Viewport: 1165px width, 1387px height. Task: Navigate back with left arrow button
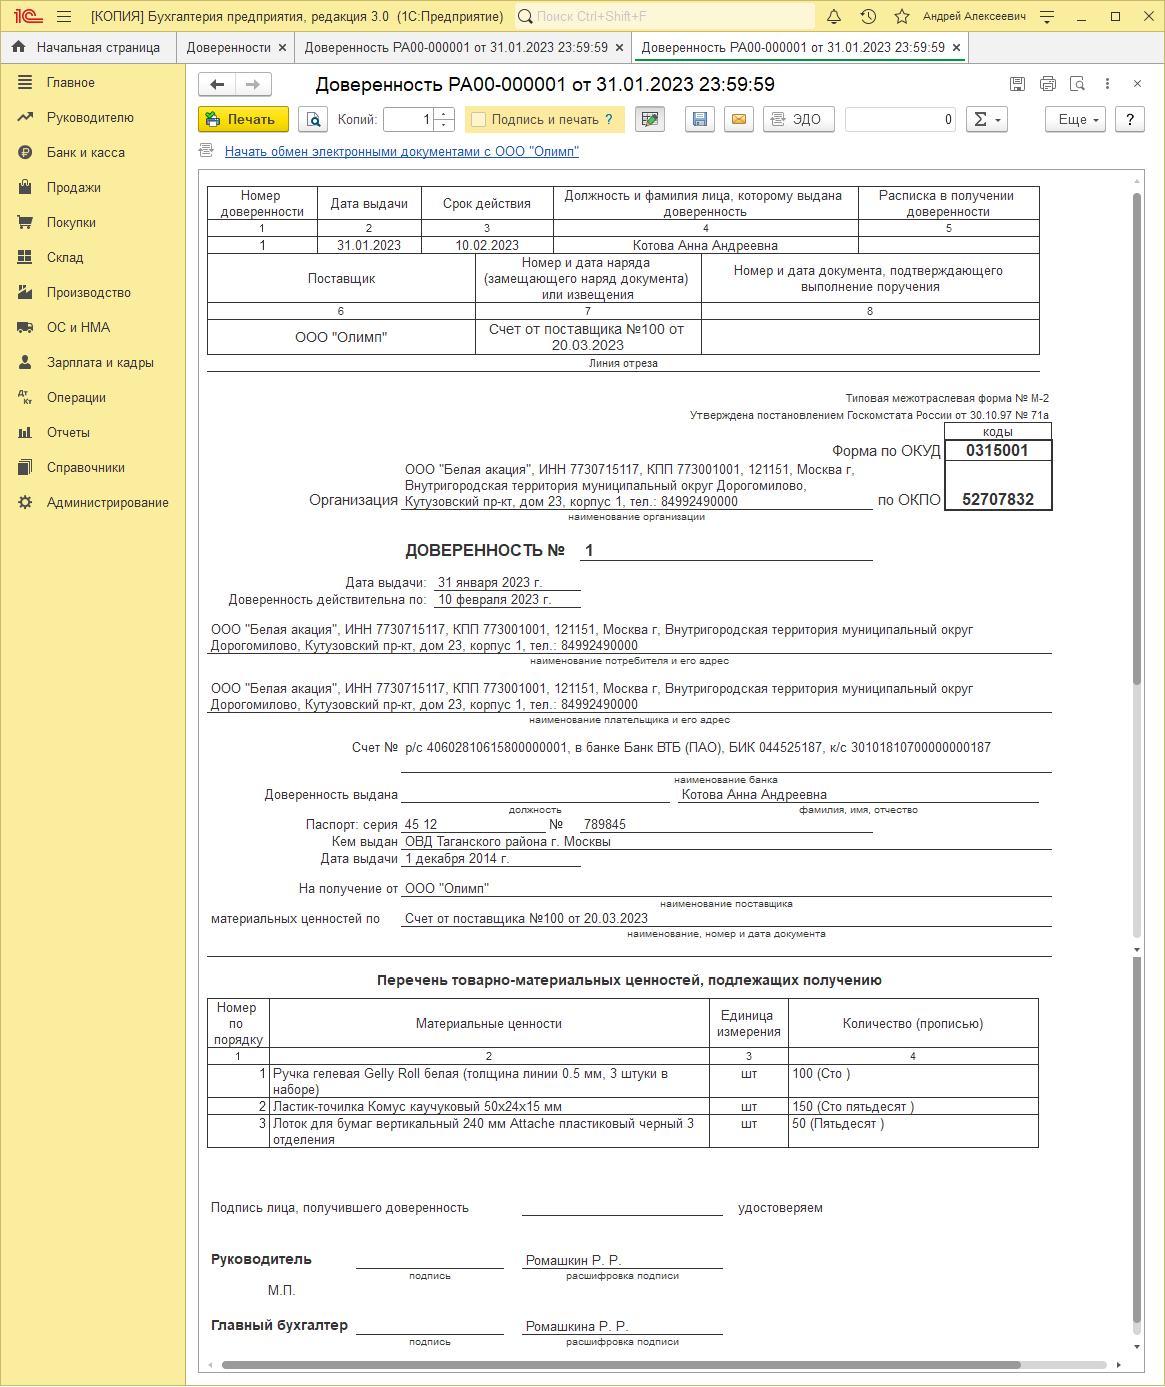(x=217, y=85)
